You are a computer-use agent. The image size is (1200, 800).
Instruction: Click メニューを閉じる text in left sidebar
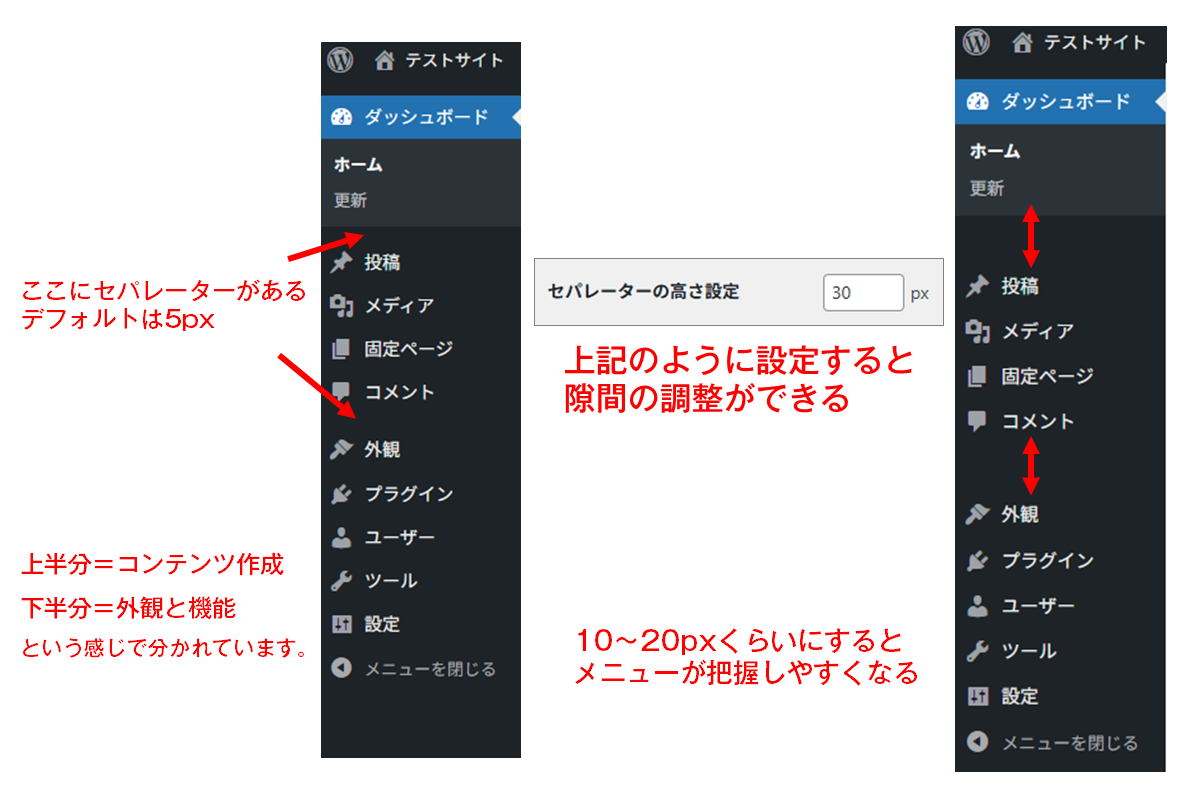[x=430, y=669]
